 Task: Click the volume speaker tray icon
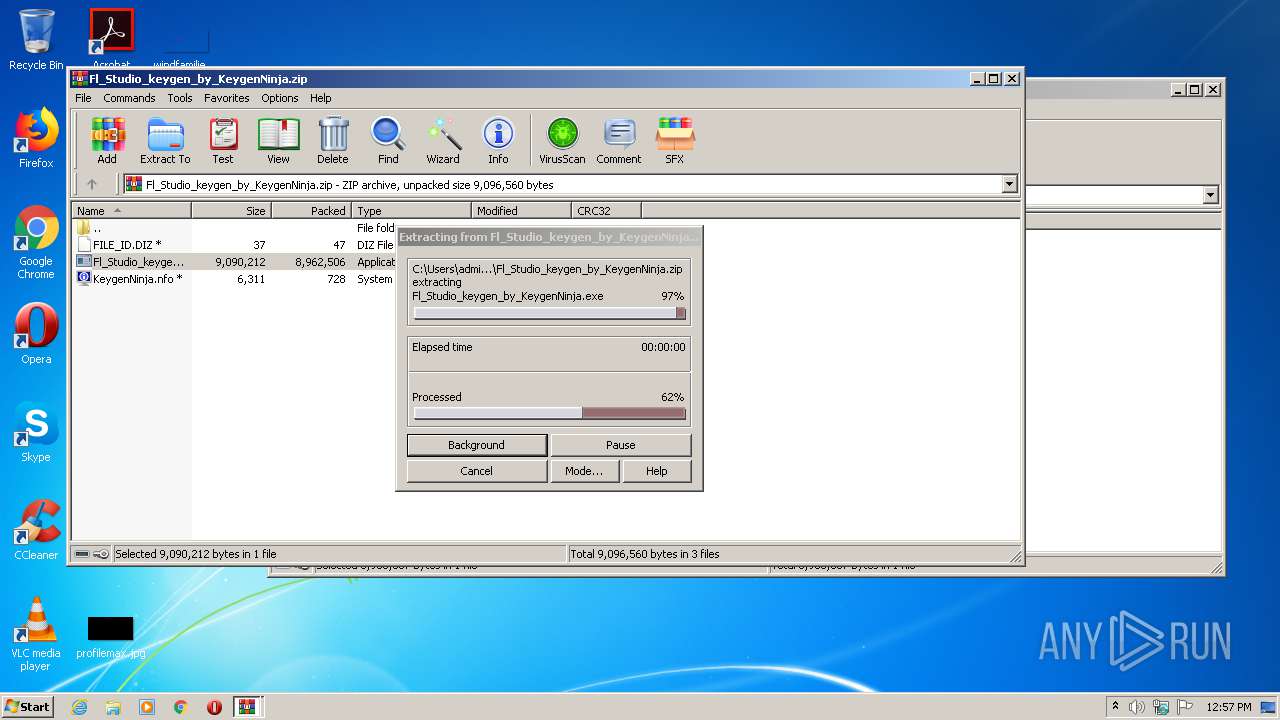pos(1137,707)
